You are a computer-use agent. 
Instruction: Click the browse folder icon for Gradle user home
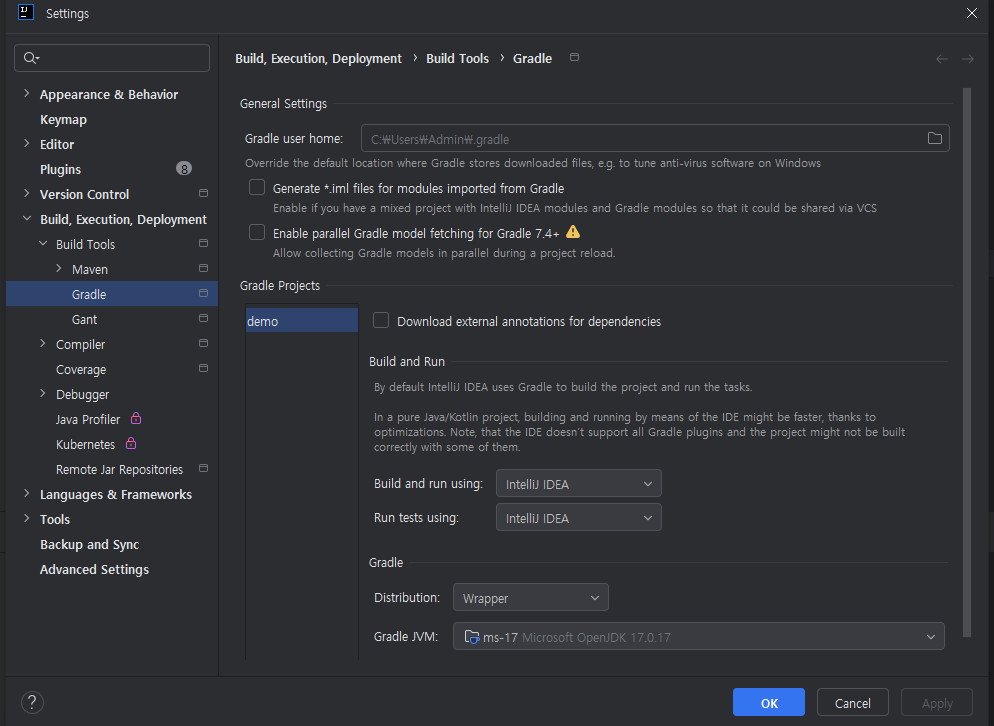pos(934,138)
